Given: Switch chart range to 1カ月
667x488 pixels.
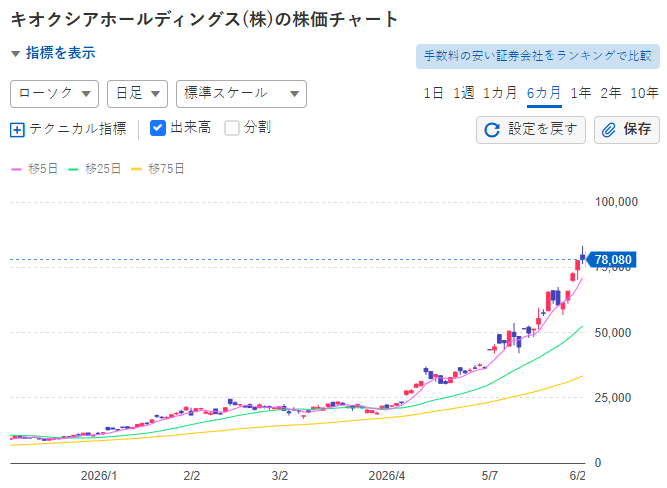Looking at the screenshot, I should coord(500,93).
